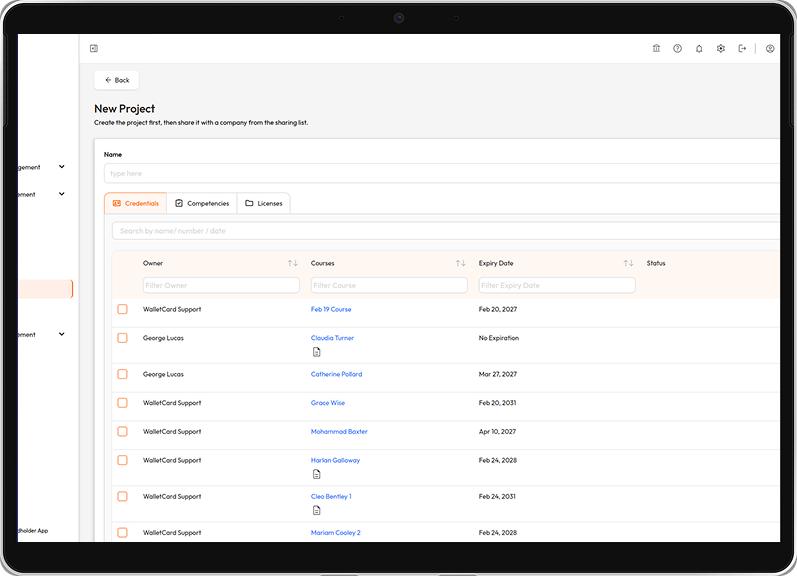
Task: Open the Cleo Bentley 1 link
Action: (331, 496)
